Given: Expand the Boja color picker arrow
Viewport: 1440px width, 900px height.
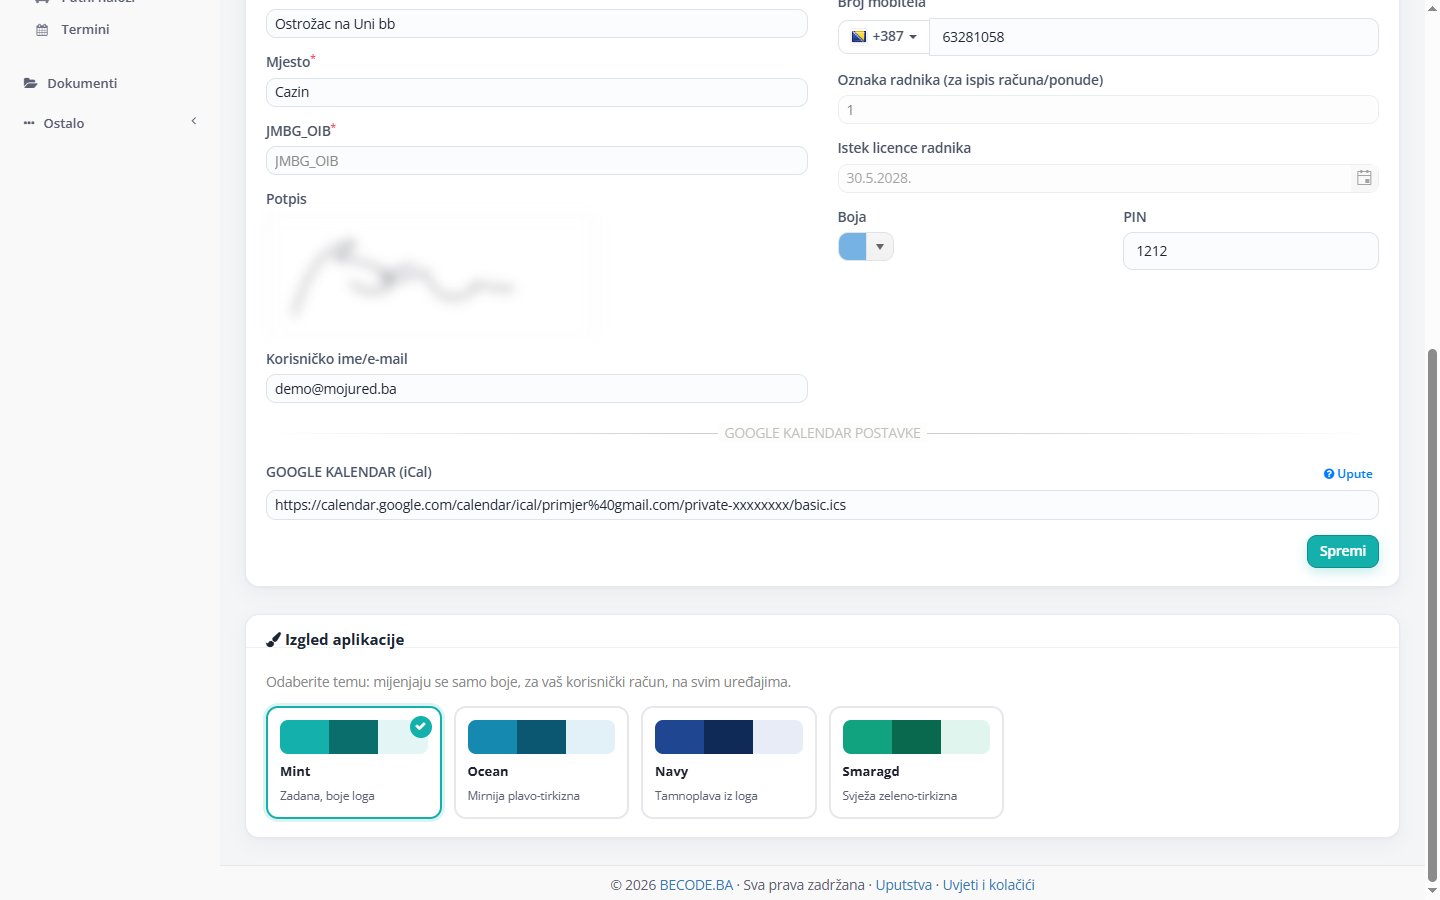Looking at the screenshot, I should [880, 247].
